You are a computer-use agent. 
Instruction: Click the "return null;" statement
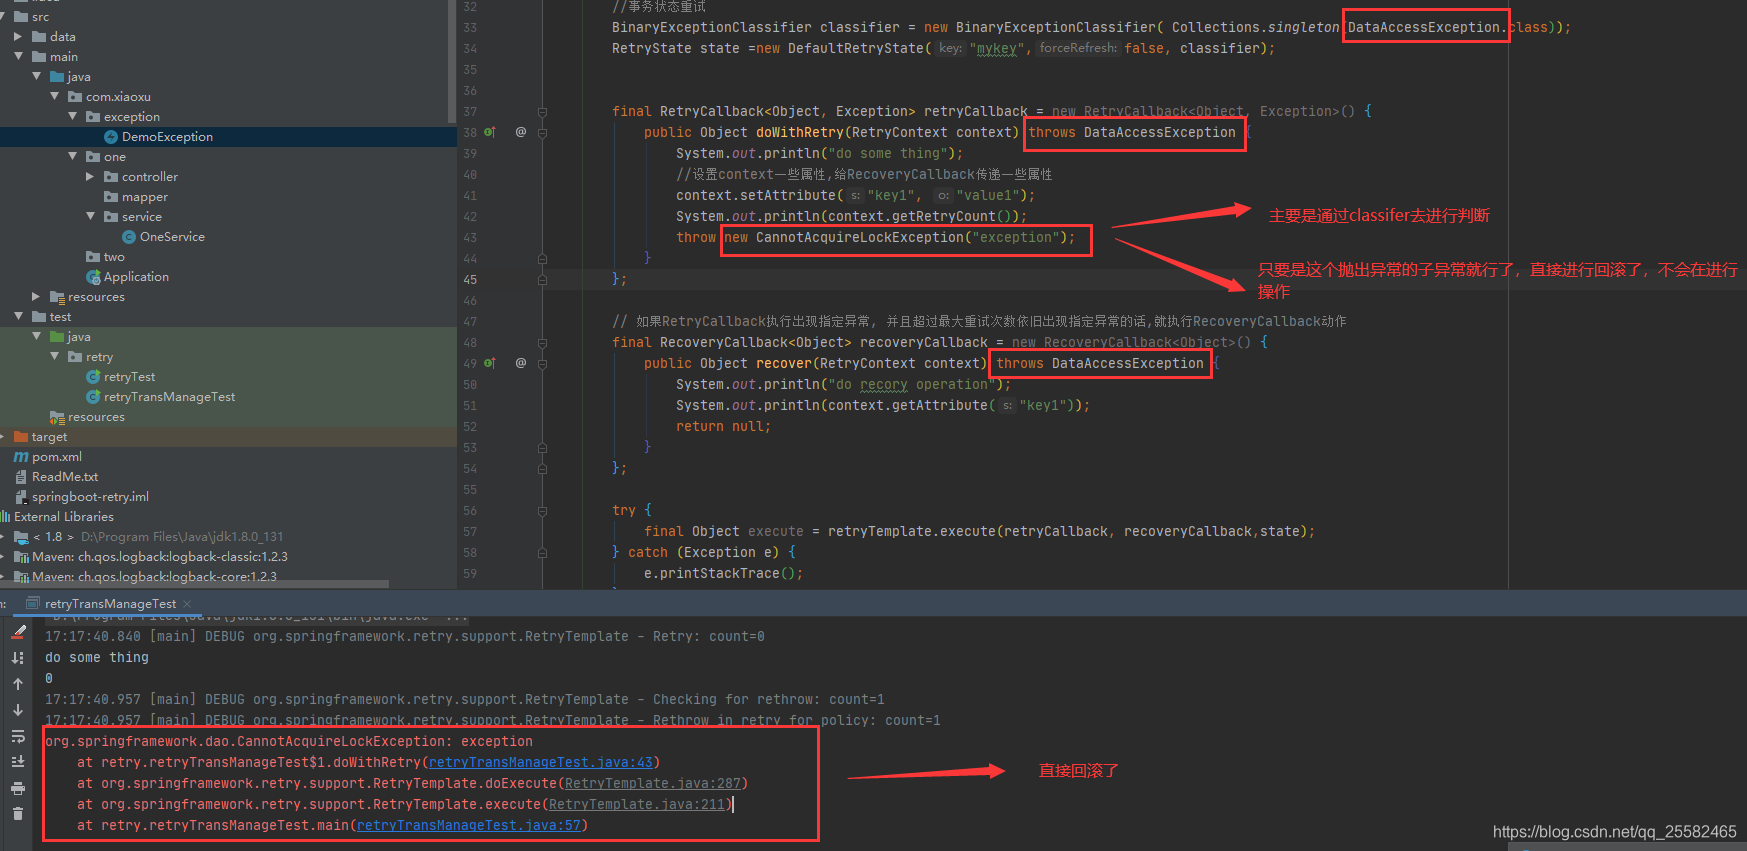coord(724,427)
